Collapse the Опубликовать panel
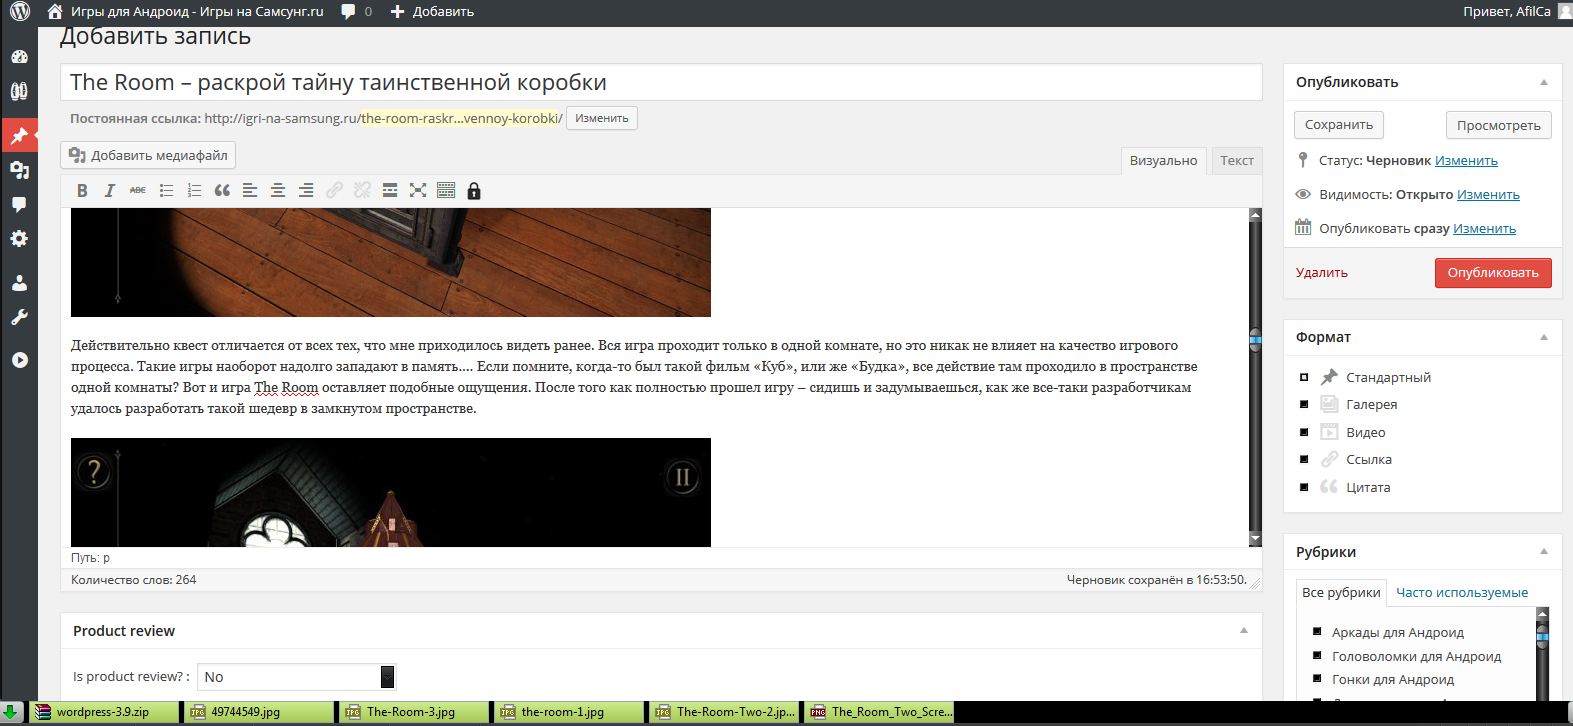Image resolution: width=1573 pixels, height=726 pixels. click(1544, 82)
